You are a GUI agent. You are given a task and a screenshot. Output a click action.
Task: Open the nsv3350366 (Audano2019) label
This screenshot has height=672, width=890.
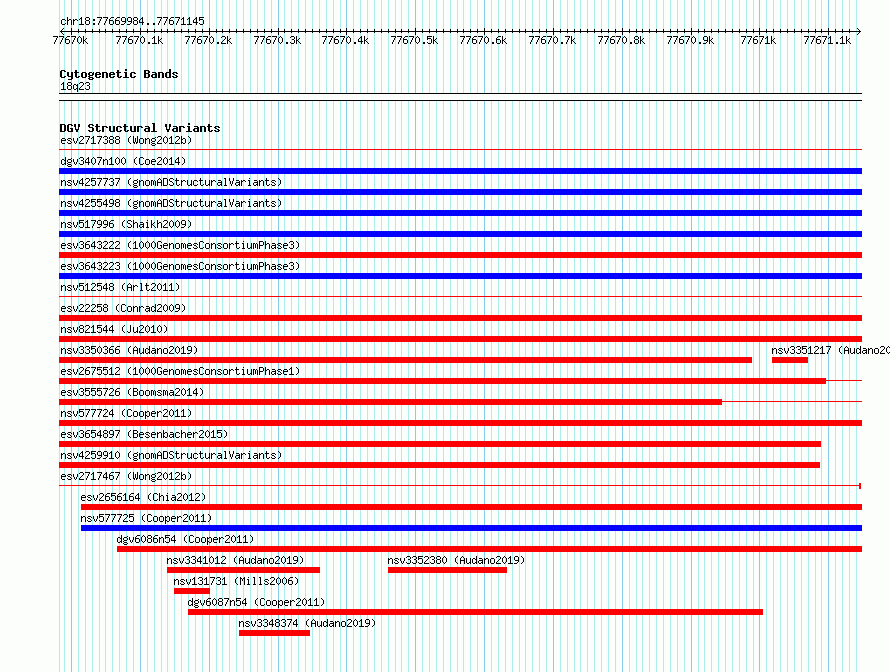(x=129, y=350)
